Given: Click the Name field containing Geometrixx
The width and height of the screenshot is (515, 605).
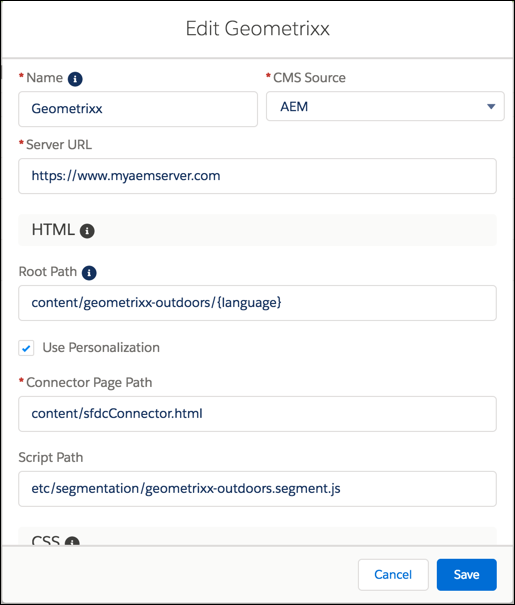Looking at the screenshot, I should point(138,109).
